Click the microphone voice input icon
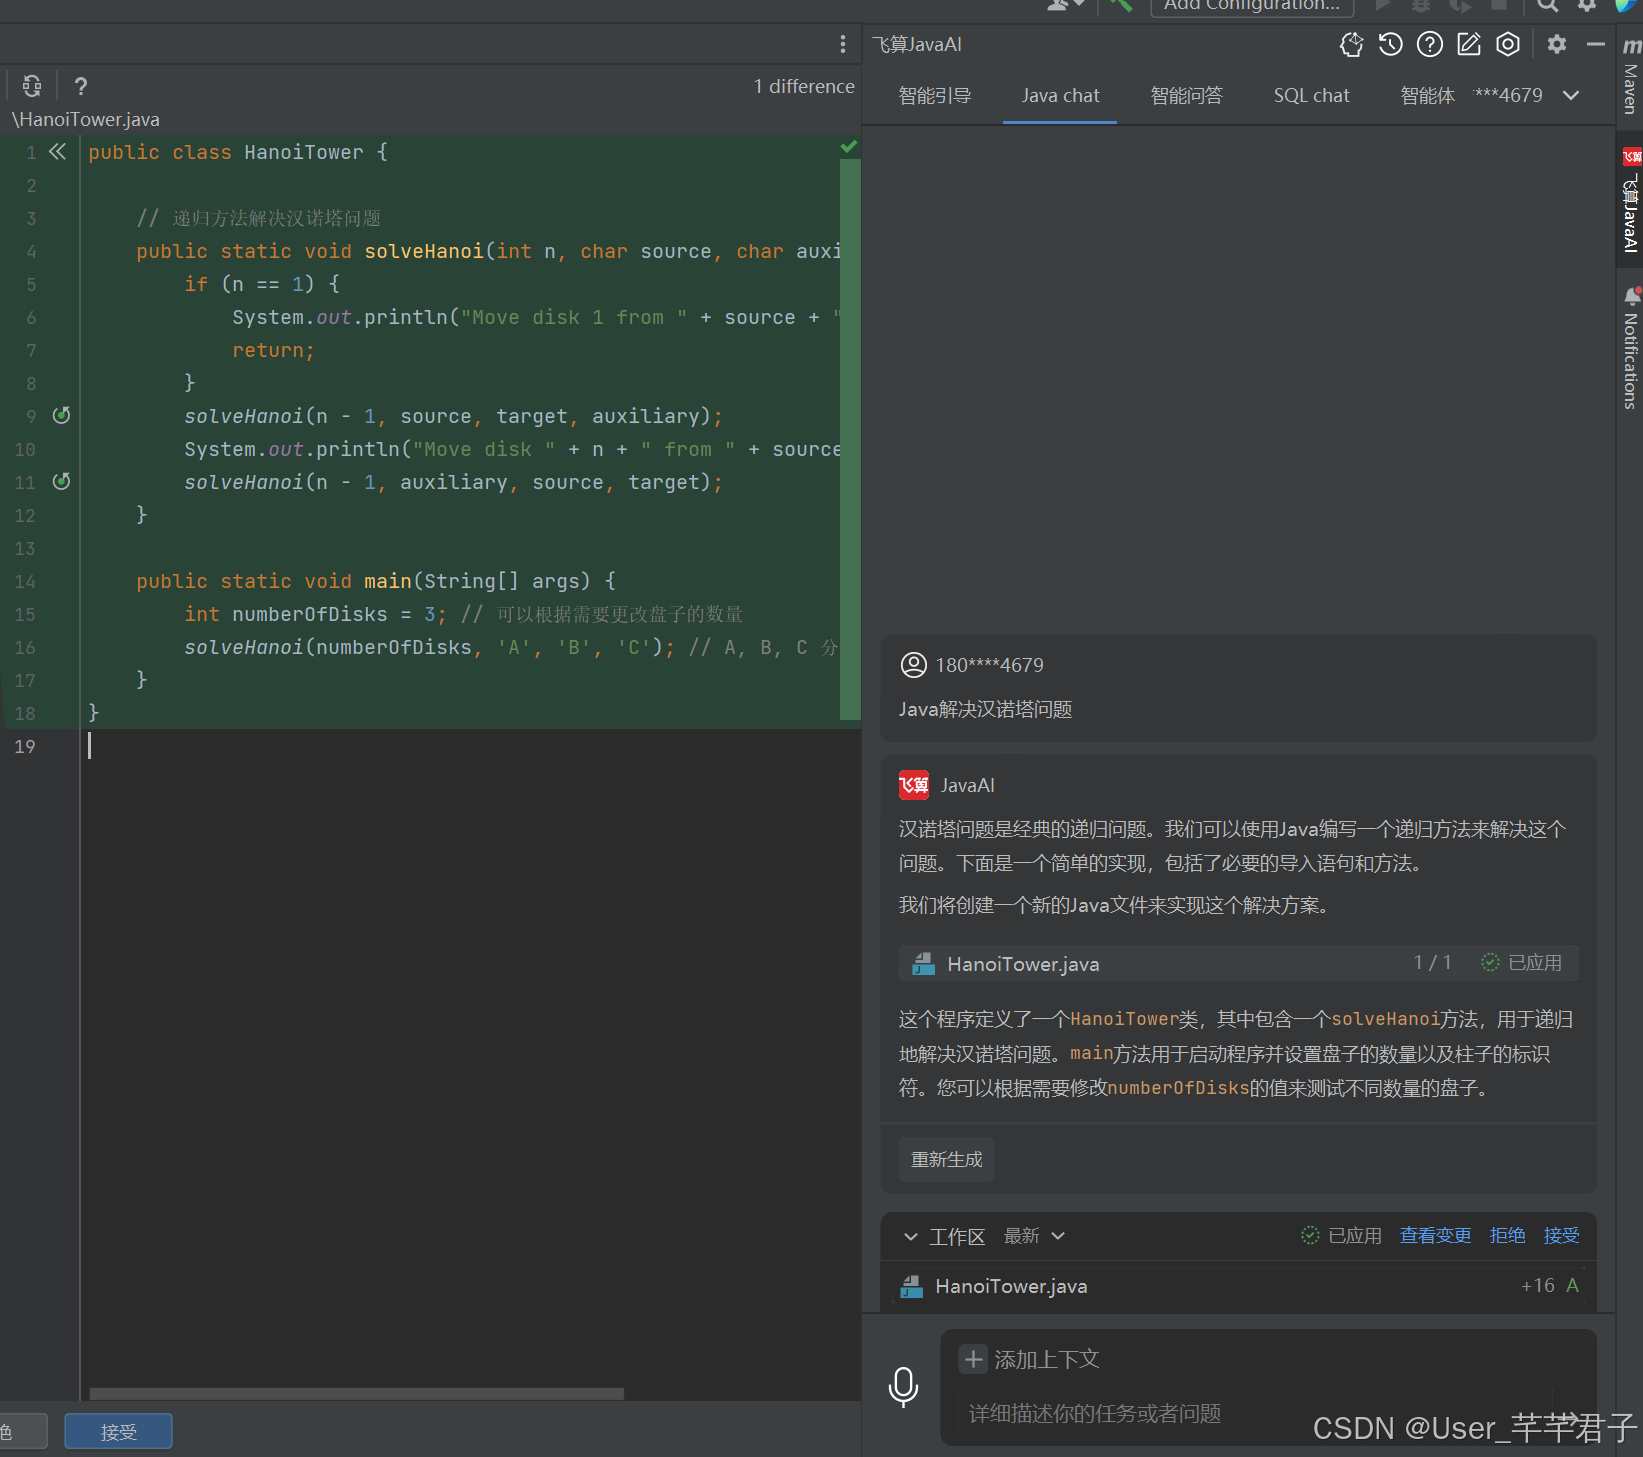Viewport: 1643px width, 1457px height. 903,1387
